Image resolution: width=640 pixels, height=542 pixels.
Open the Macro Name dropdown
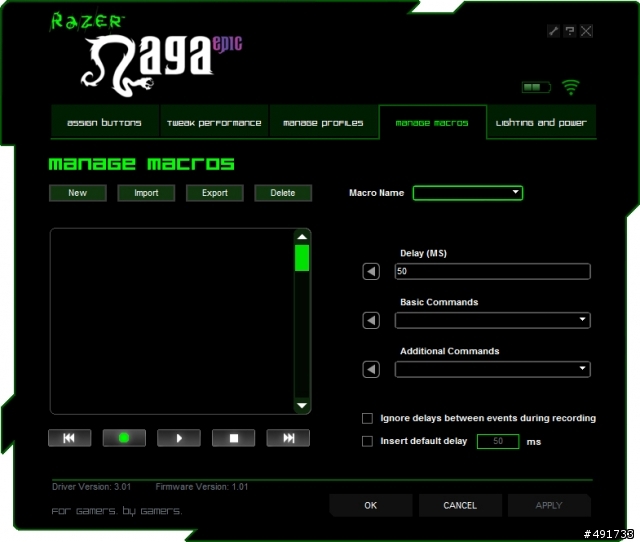coord(468,193)
